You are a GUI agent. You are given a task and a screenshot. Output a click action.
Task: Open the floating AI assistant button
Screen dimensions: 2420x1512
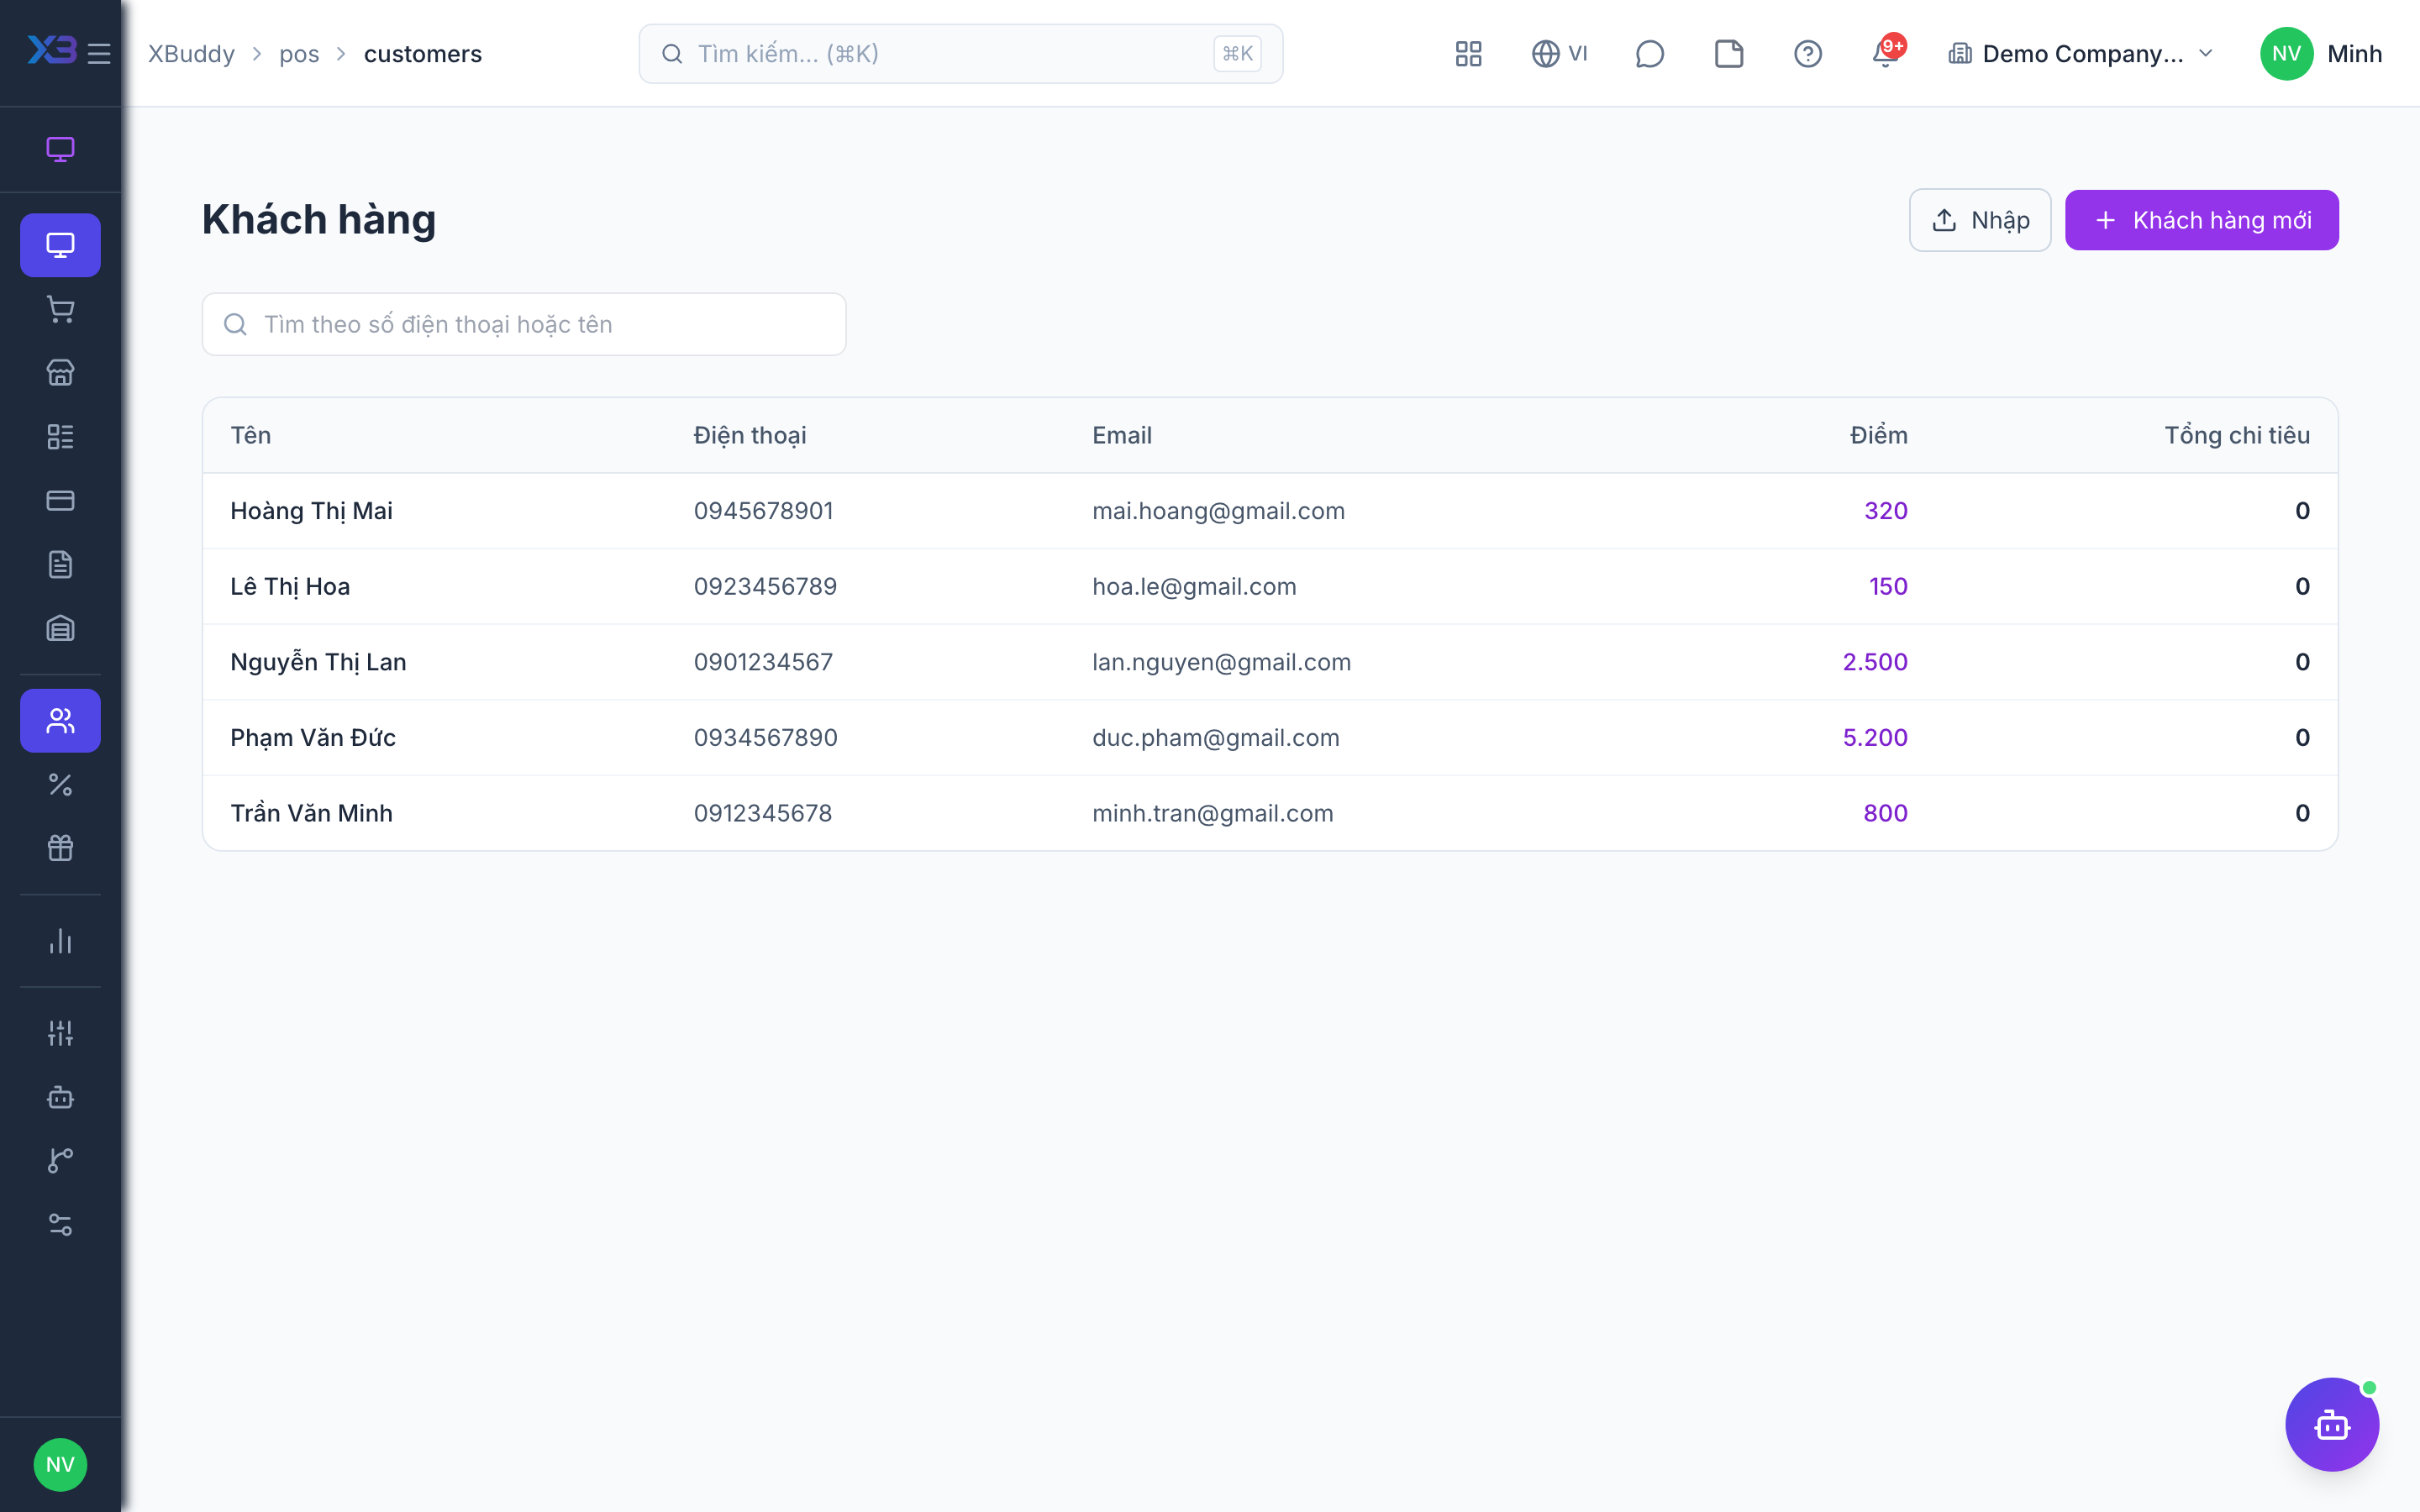click(x=2331, y=1424)
